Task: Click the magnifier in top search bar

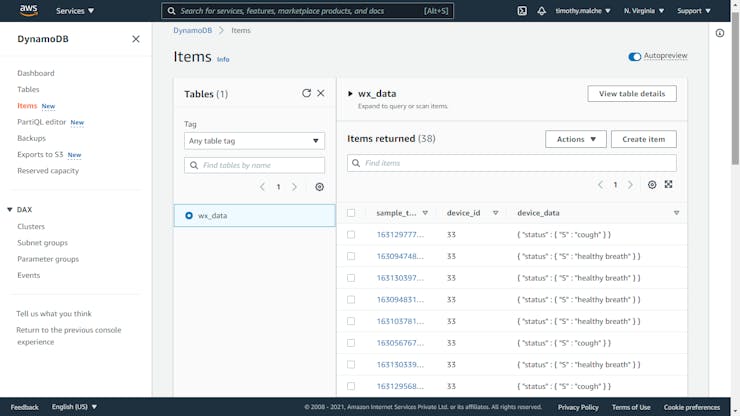Action: [172, 11]
